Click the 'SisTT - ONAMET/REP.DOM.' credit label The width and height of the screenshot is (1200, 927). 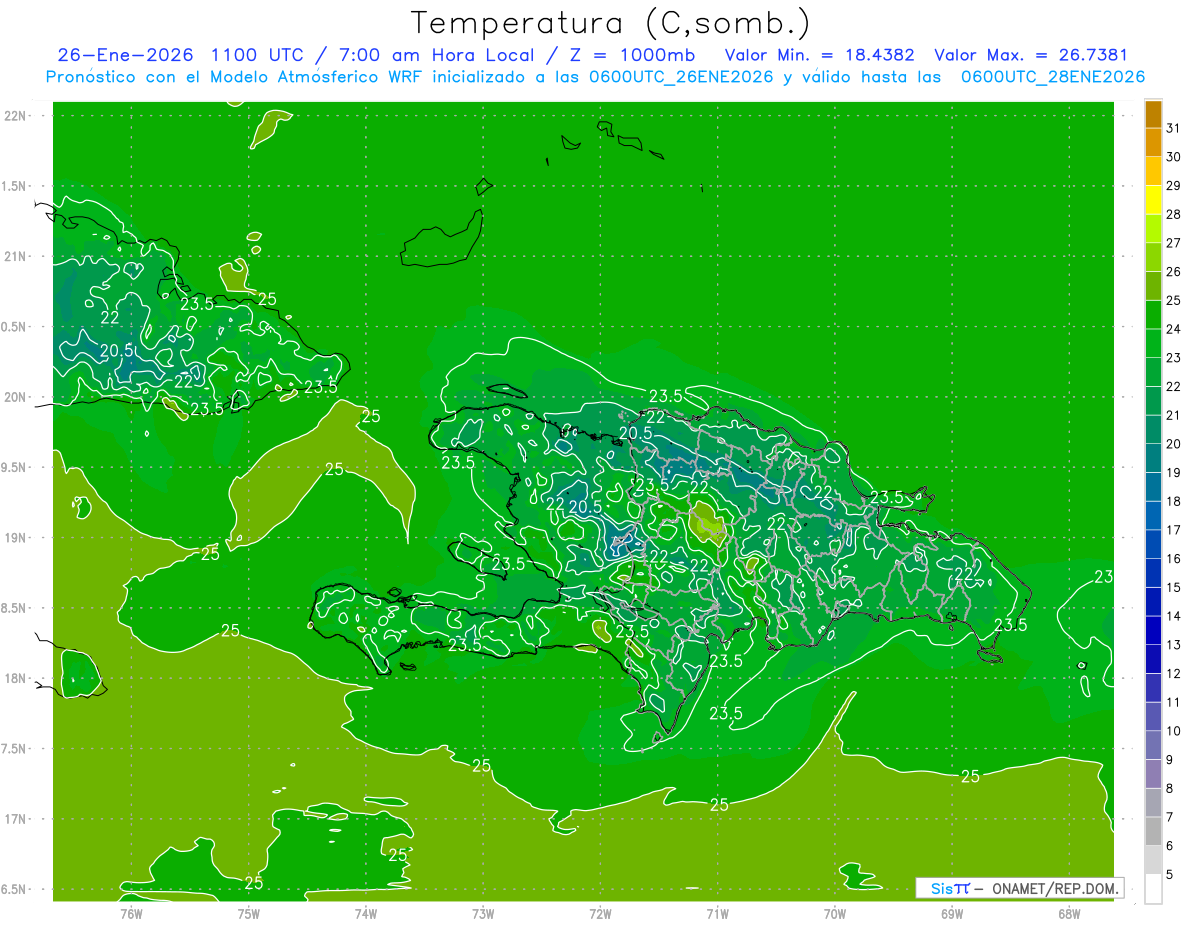(x=1019, y=888)
